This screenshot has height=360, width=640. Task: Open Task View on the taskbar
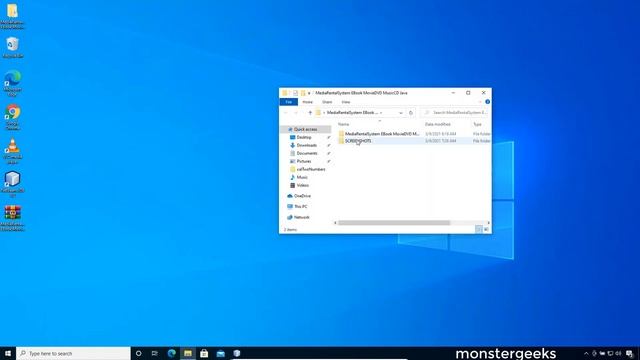coord(155,353)
